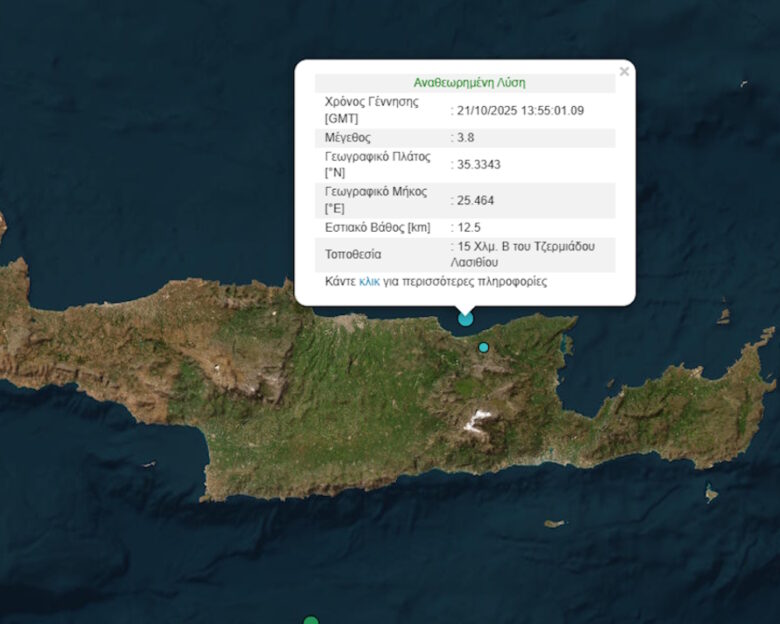The width and height of the screenshot is (780, 624).
Task: Close the earthquake info popup
Action: (624, 71)
